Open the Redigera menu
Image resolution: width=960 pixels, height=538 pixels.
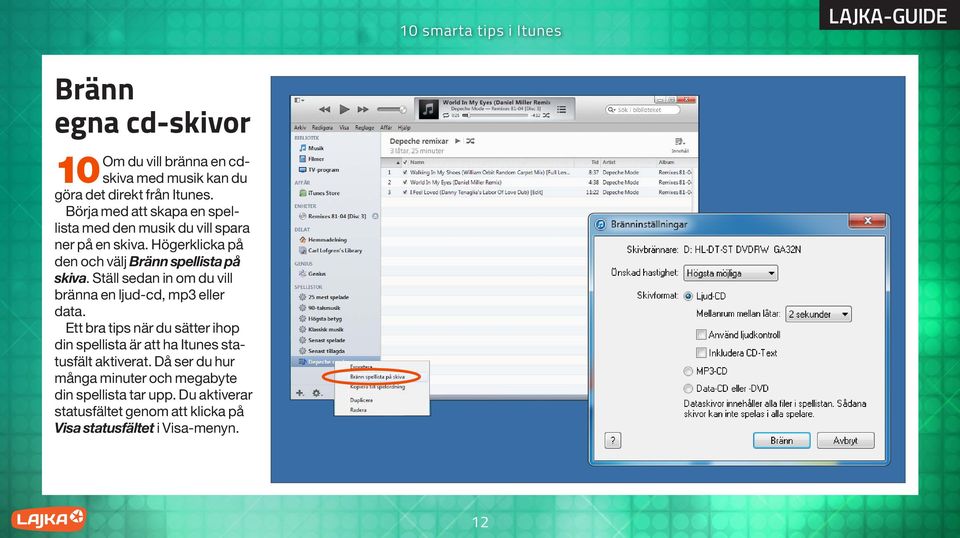tap(322, 127)
